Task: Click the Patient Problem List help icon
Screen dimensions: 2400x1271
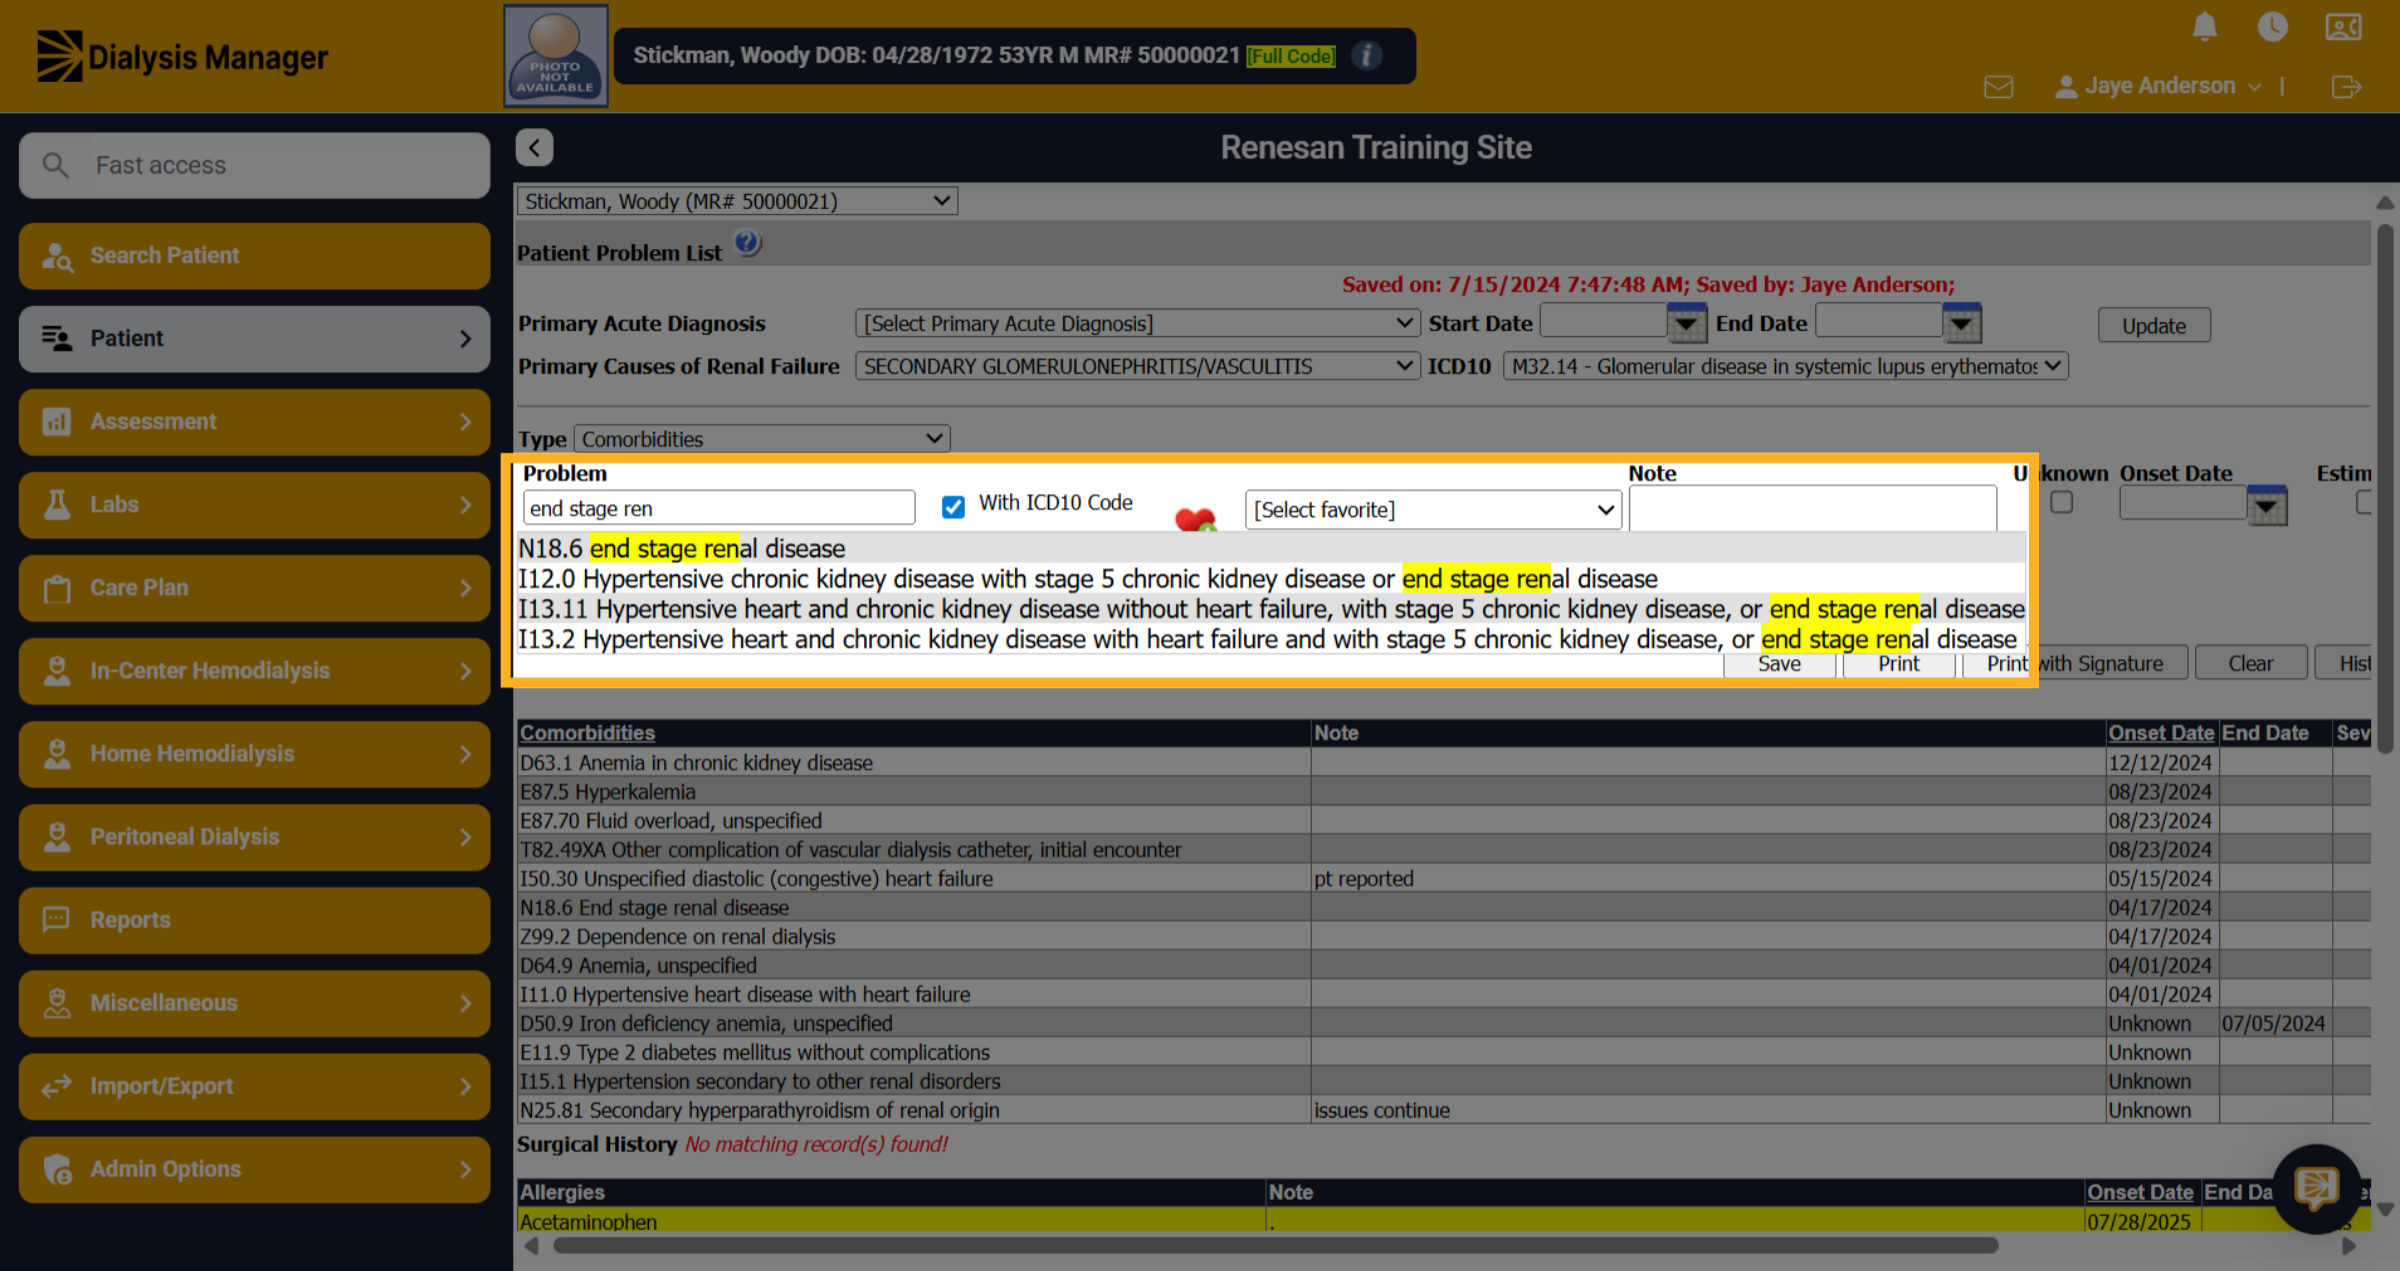Action: (747, 243)
